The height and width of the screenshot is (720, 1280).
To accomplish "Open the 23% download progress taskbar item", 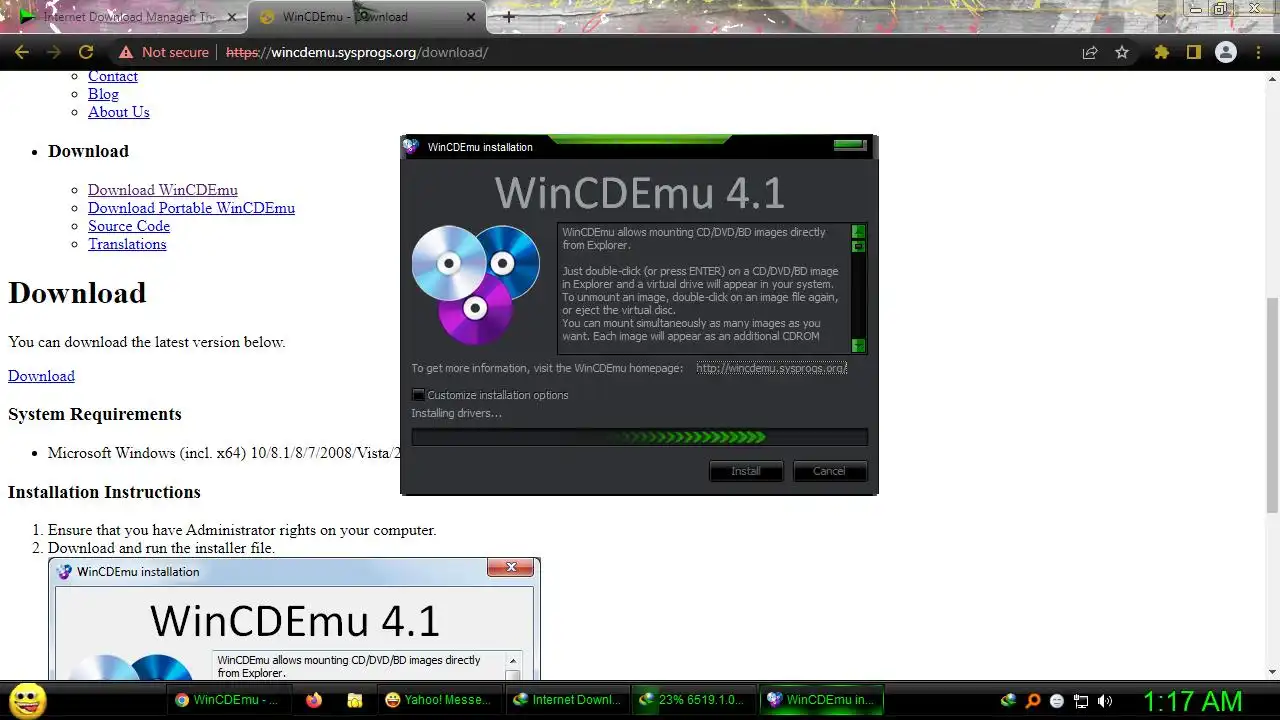I will [693, 700].
